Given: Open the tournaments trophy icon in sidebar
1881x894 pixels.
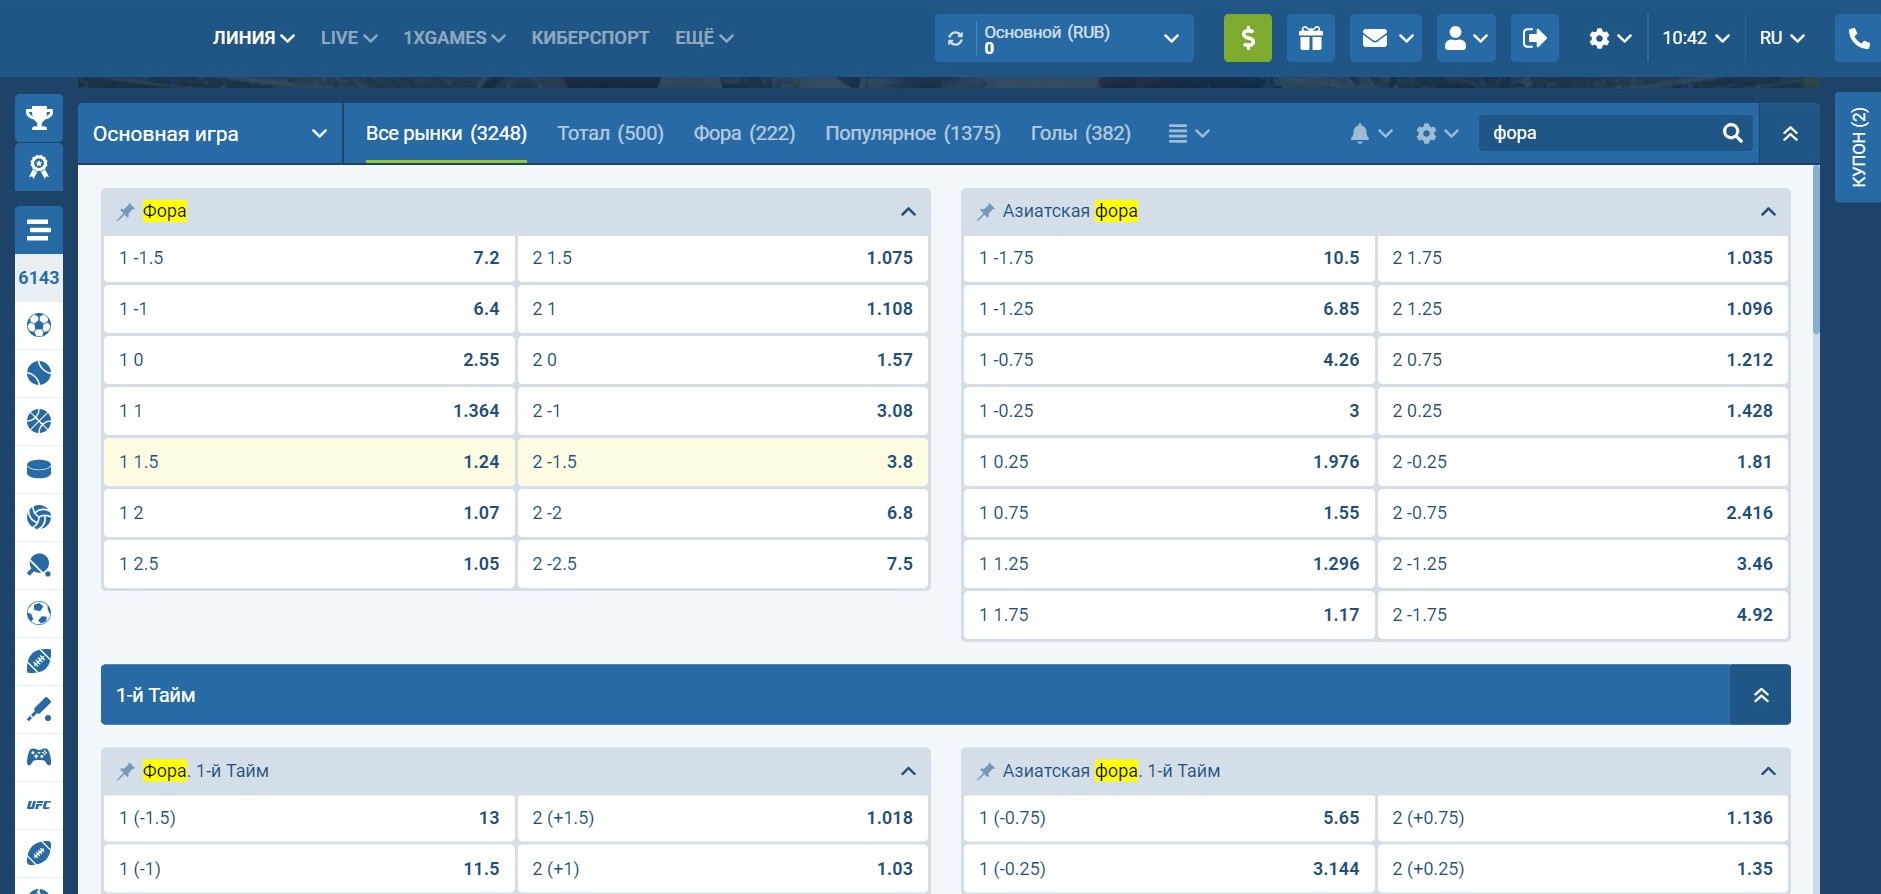Looking at the screenshot, I should point(39,118).
